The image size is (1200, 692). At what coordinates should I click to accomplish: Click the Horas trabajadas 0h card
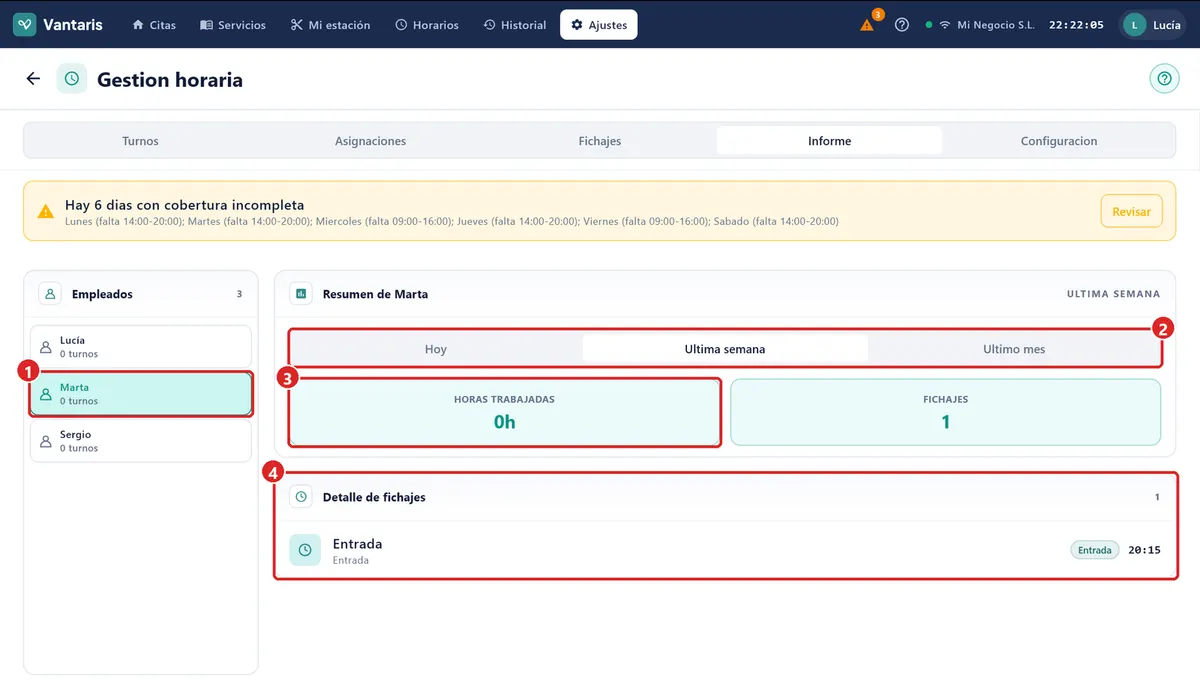tap(504, 412)
